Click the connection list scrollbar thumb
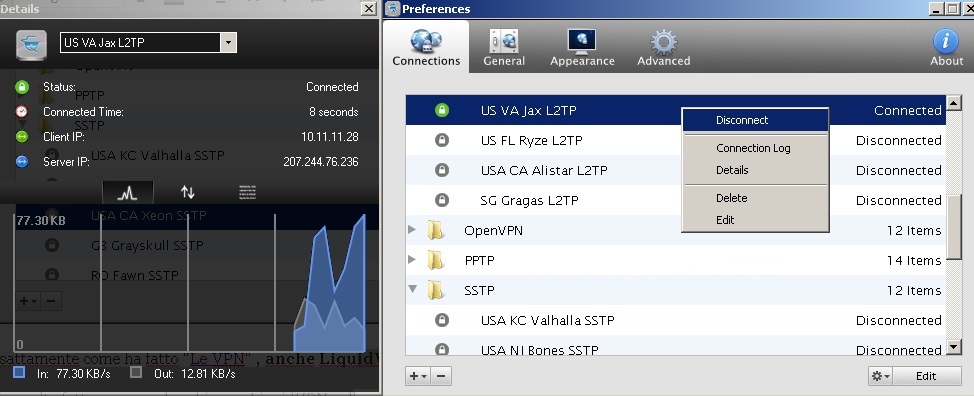Screen dimensions: 974x396 pos(954,227)
